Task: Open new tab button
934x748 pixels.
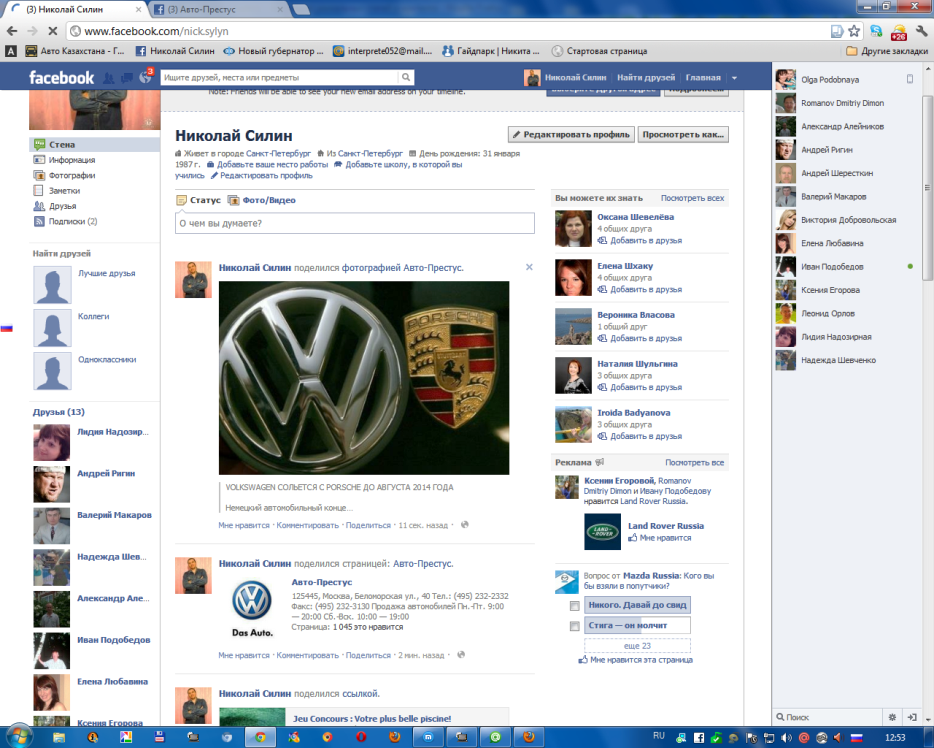Action: 301,9
